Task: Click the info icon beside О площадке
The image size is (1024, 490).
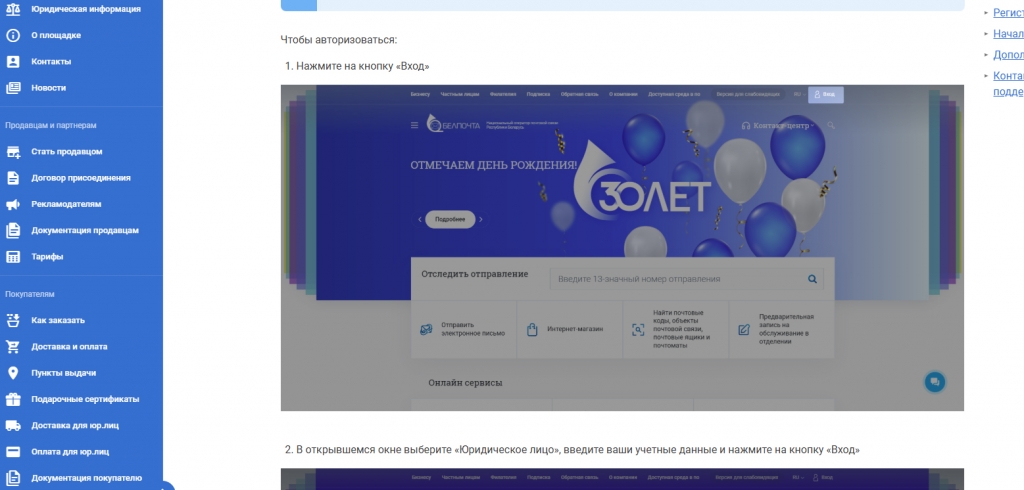Action: [13, 35]
